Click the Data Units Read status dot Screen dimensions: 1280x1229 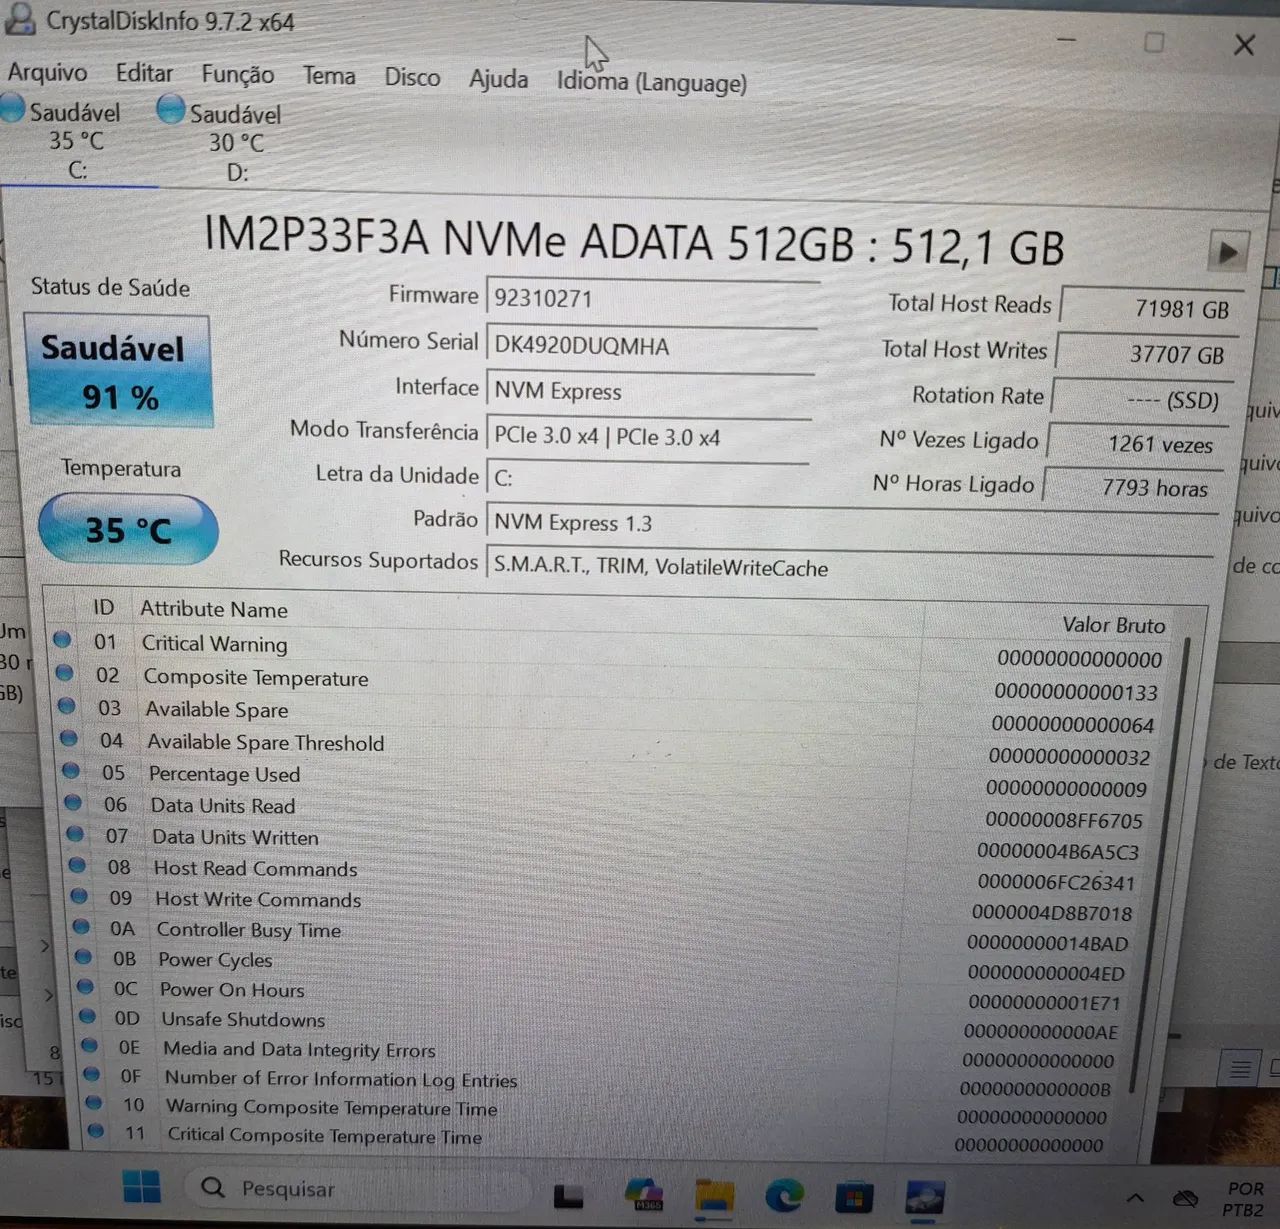coord(73,802)
